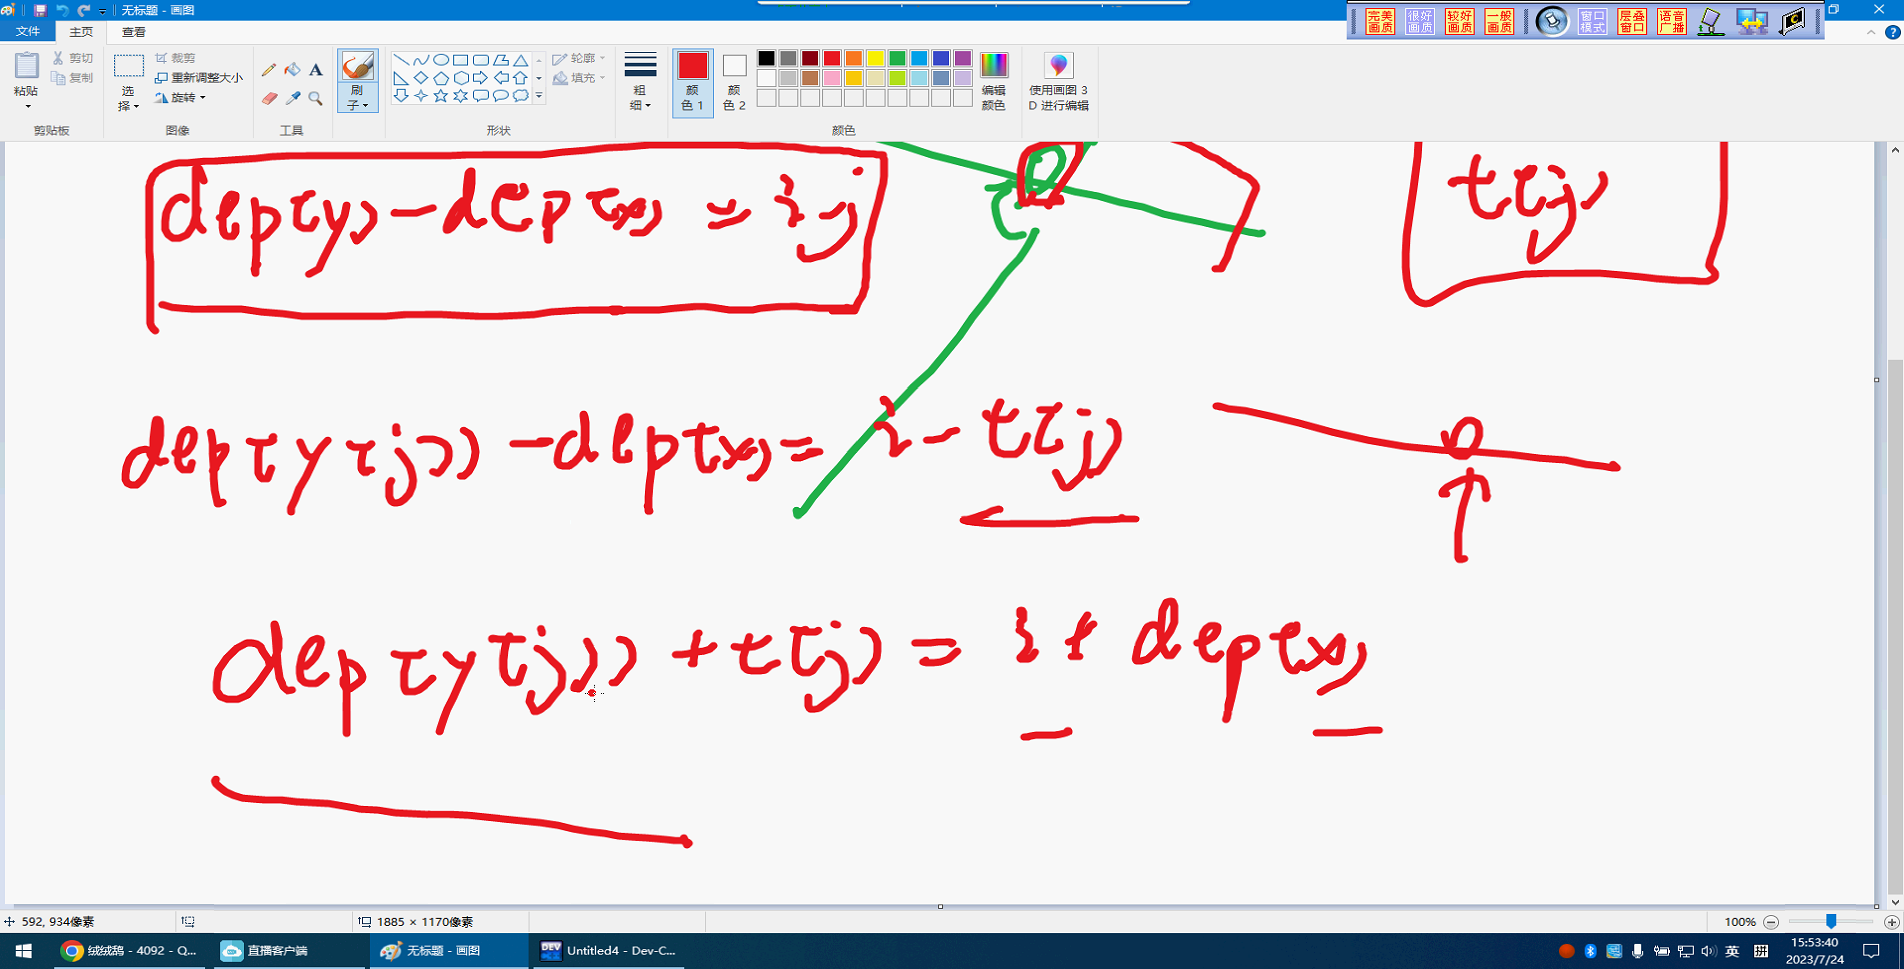
Task: Expand the shapes gallery more arrow
Action: pyautogui.click(x=539, y=96)
